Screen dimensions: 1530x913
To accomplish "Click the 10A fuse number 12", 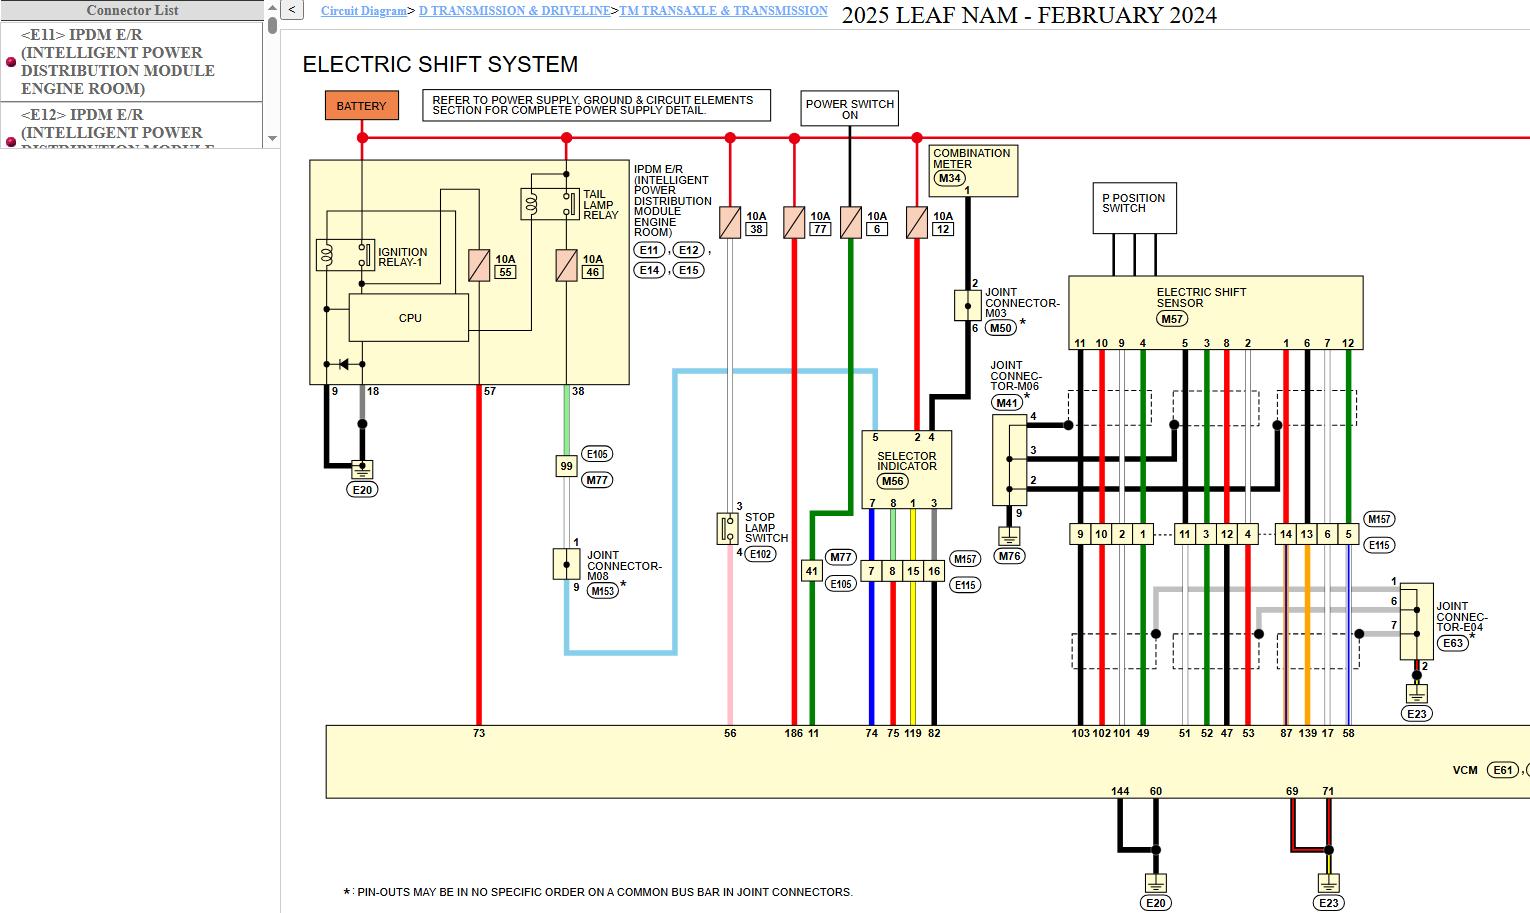I will tap(916, 222).
